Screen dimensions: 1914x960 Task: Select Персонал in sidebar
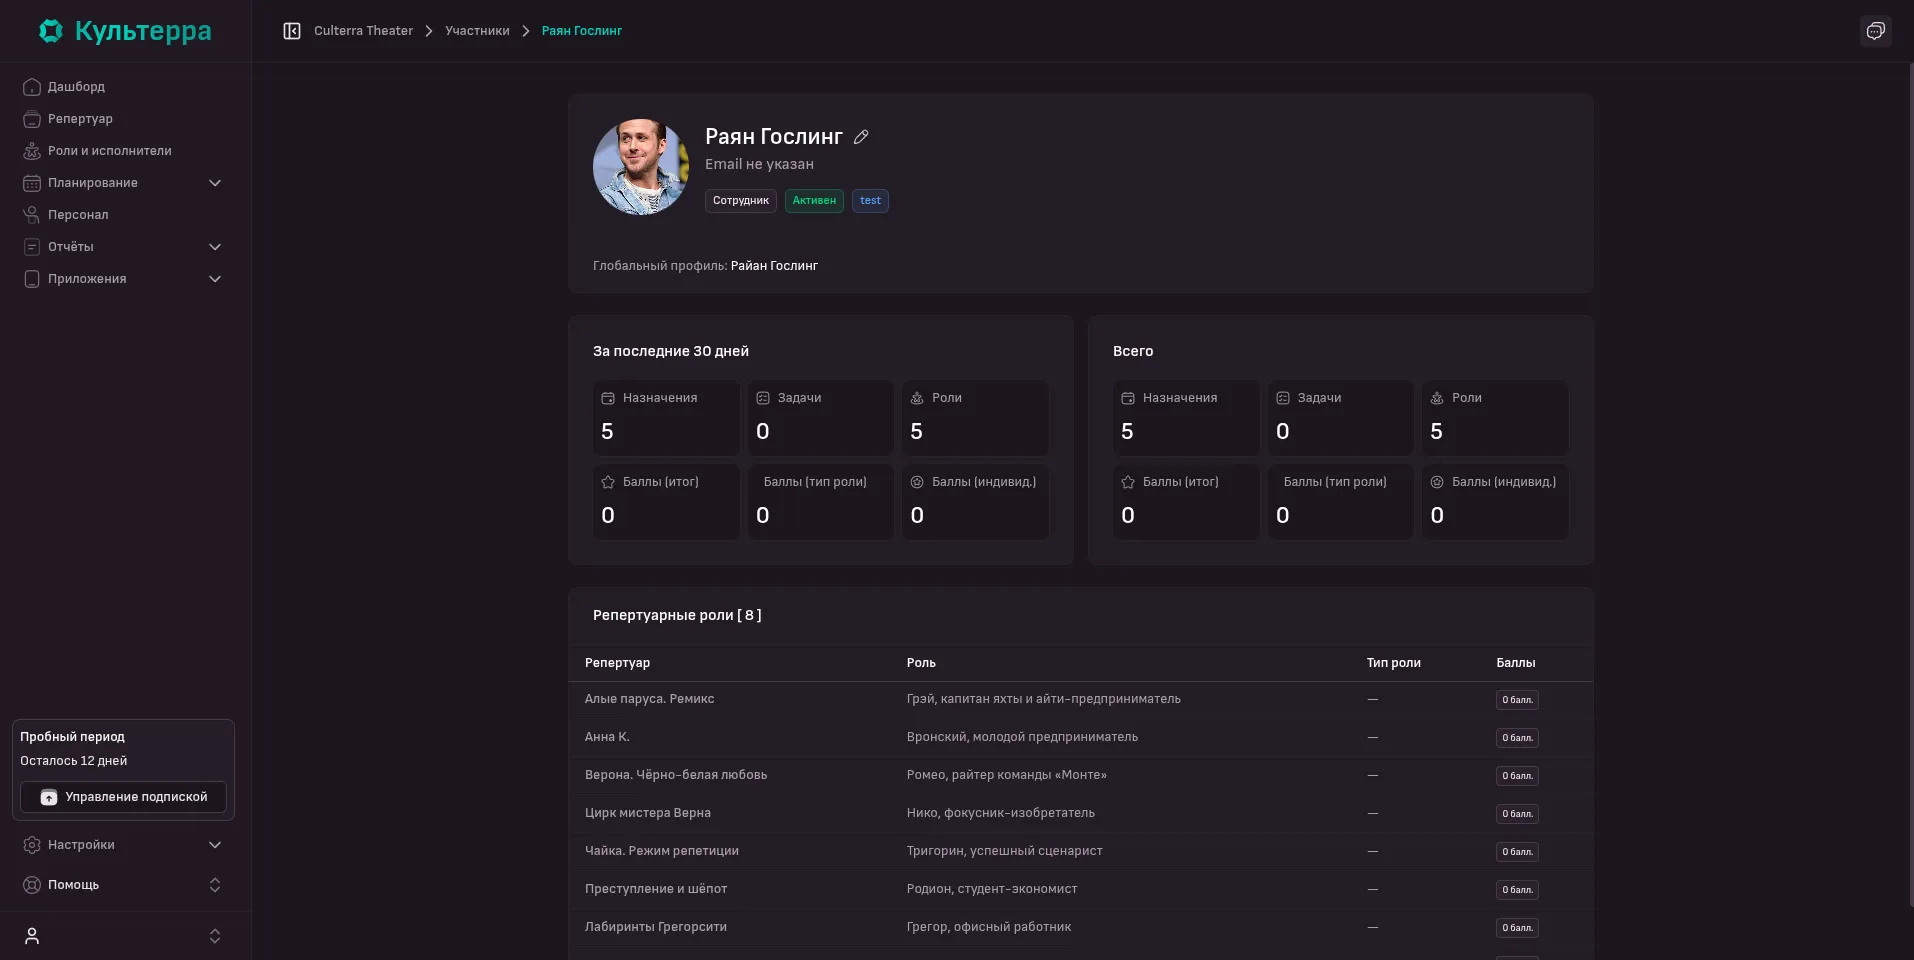125,215
